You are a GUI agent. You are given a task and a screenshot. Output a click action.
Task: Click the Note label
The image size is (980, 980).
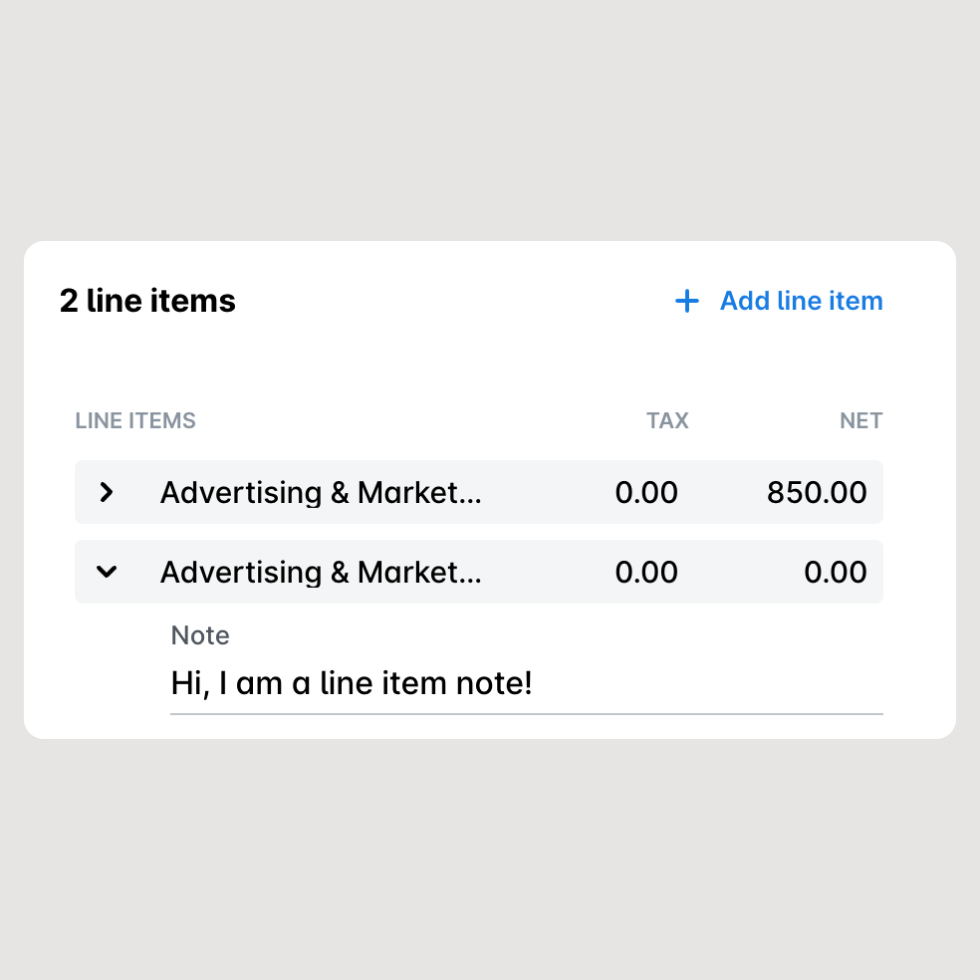pos(200,635)
